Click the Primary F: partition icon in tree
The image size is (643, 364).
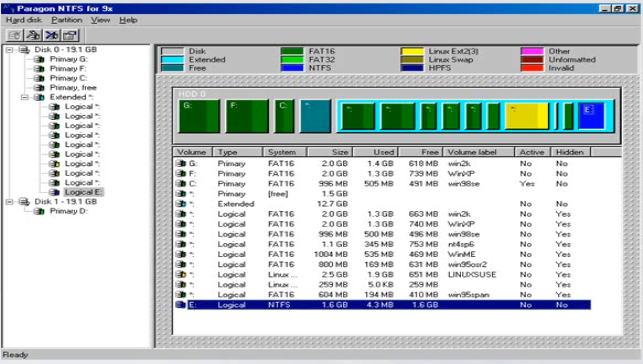[39, 68]
